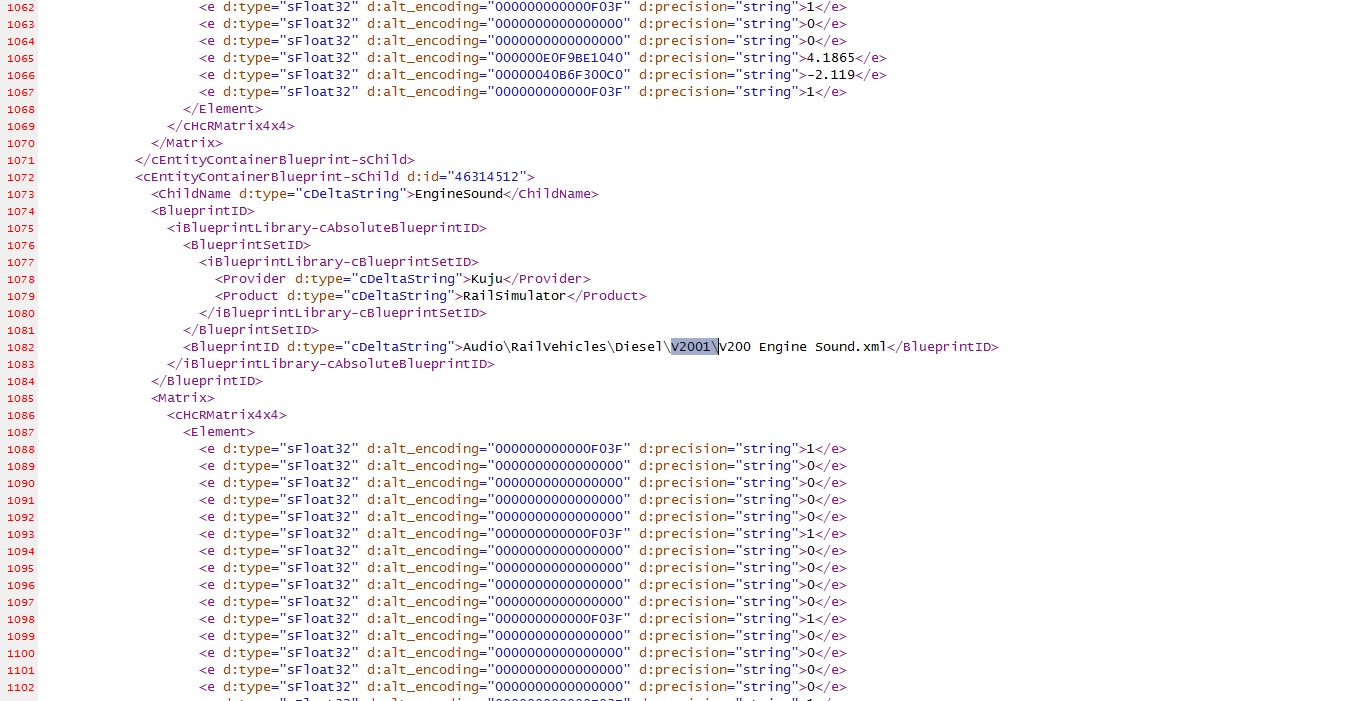Image resolution: width=1362 pixels, height=701 pixels.
Task: Click the closing </Product> tag
Action: click(x=607, y=296)
